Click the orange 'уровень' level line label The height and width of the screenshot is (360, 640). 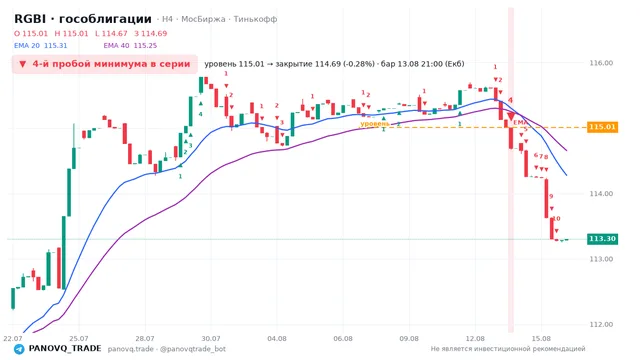(375, 123)
